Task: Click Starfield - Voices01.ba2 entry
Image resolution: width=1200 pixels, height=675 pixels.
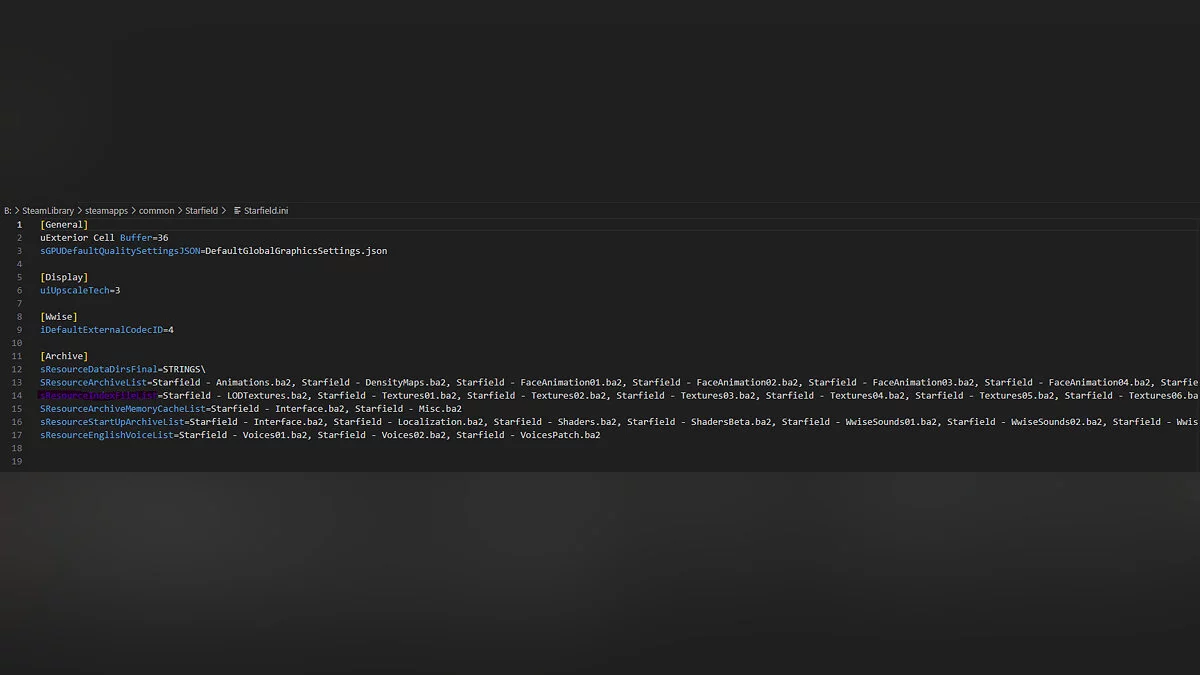Action: coord(244,435)
